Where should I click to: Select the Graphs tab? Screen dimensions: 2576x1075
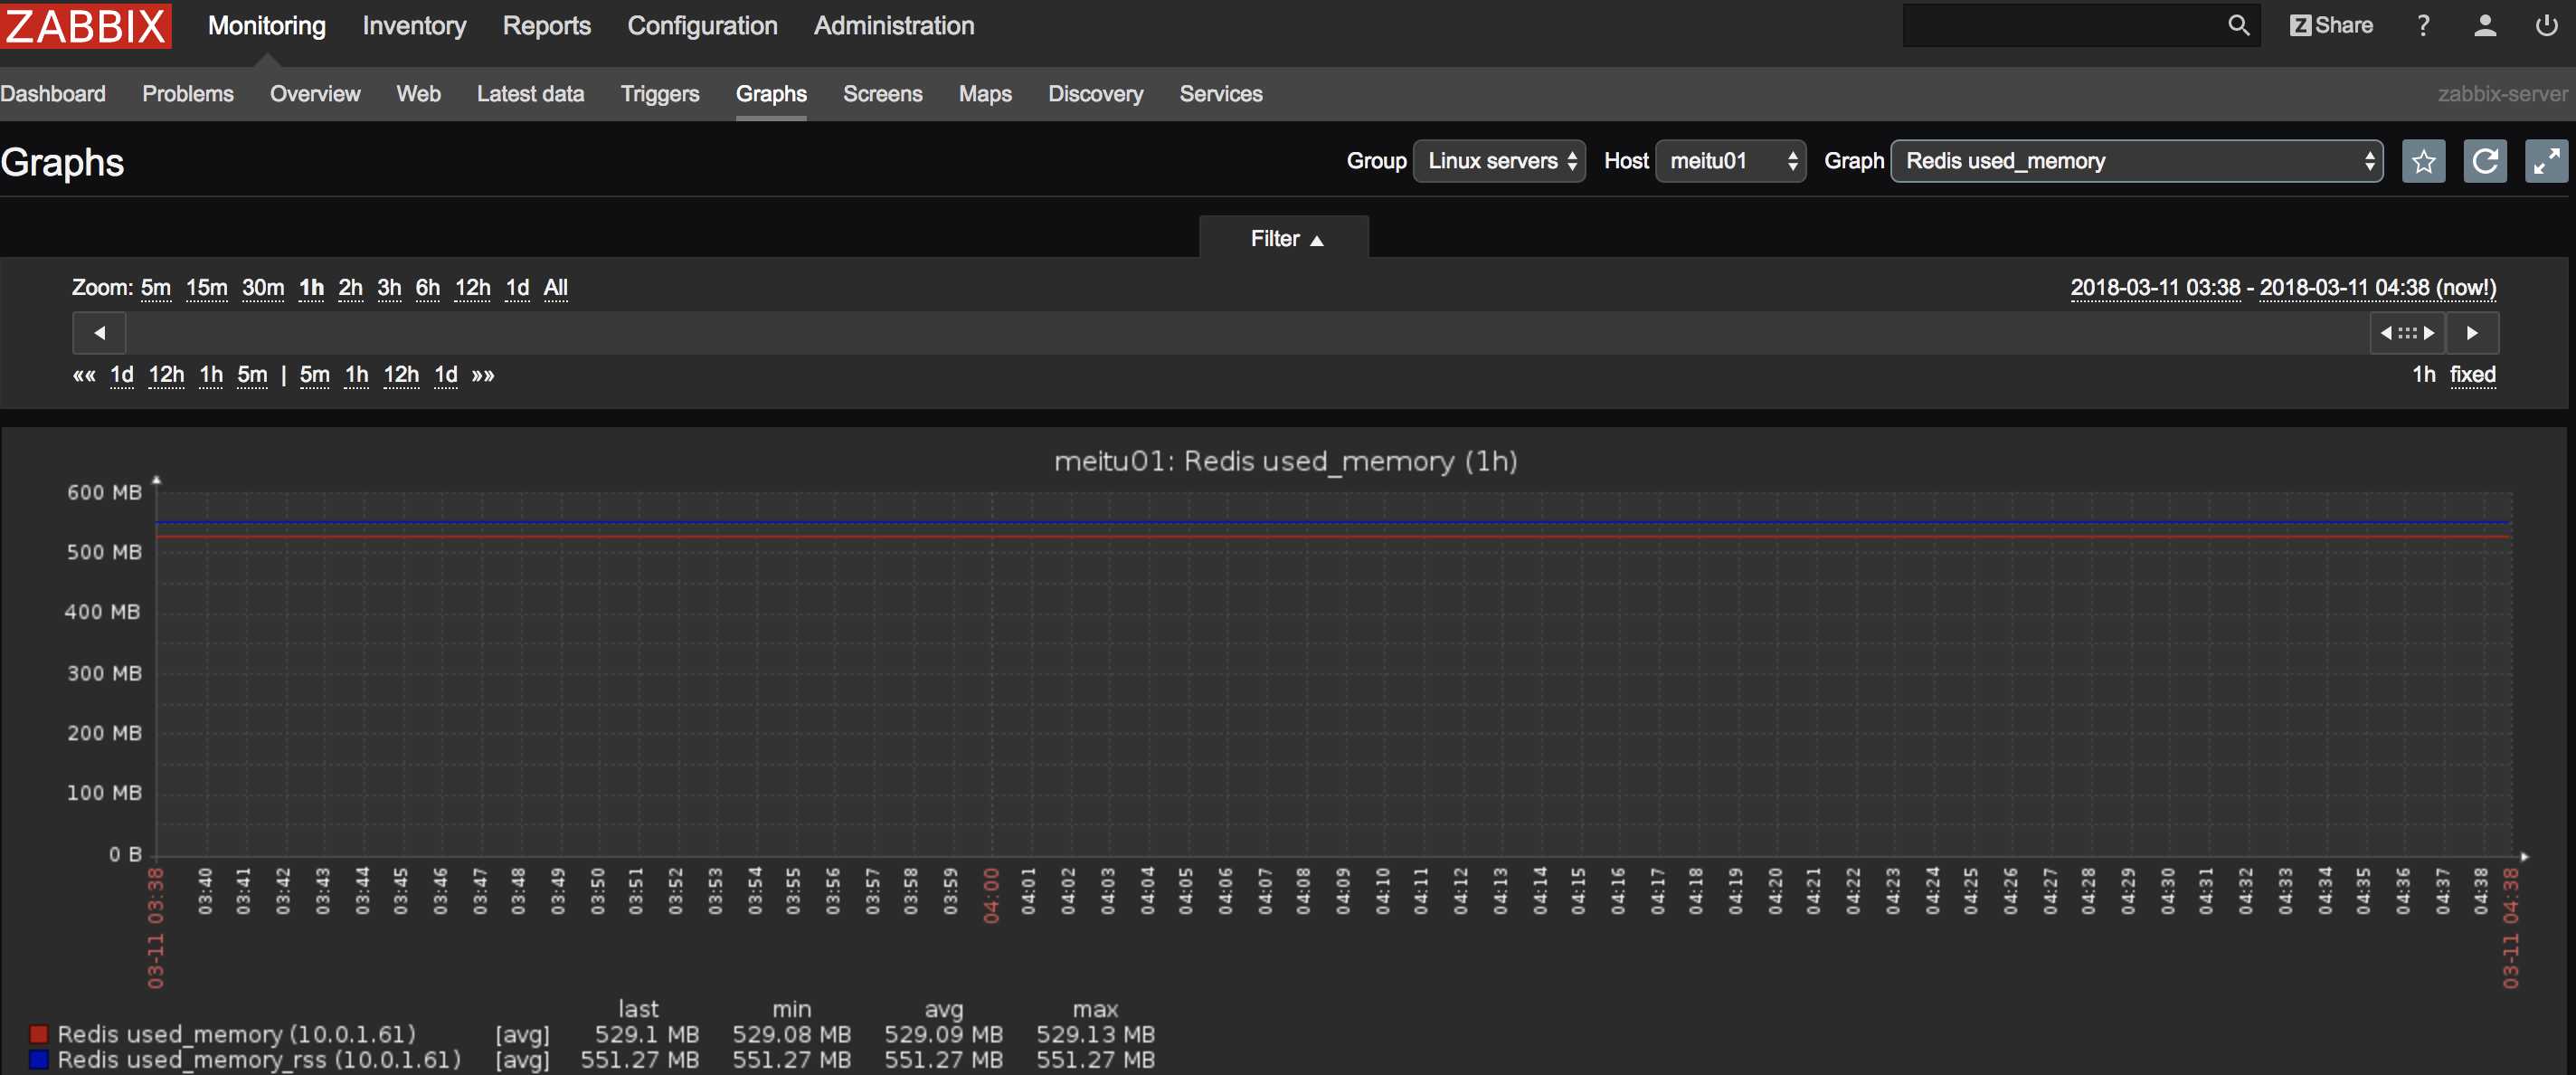pos(769,94)
